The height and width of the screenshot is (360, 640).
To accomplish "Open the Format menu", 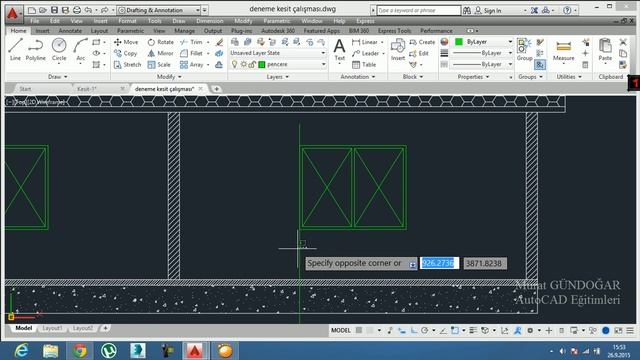I will tap(127, 21).
